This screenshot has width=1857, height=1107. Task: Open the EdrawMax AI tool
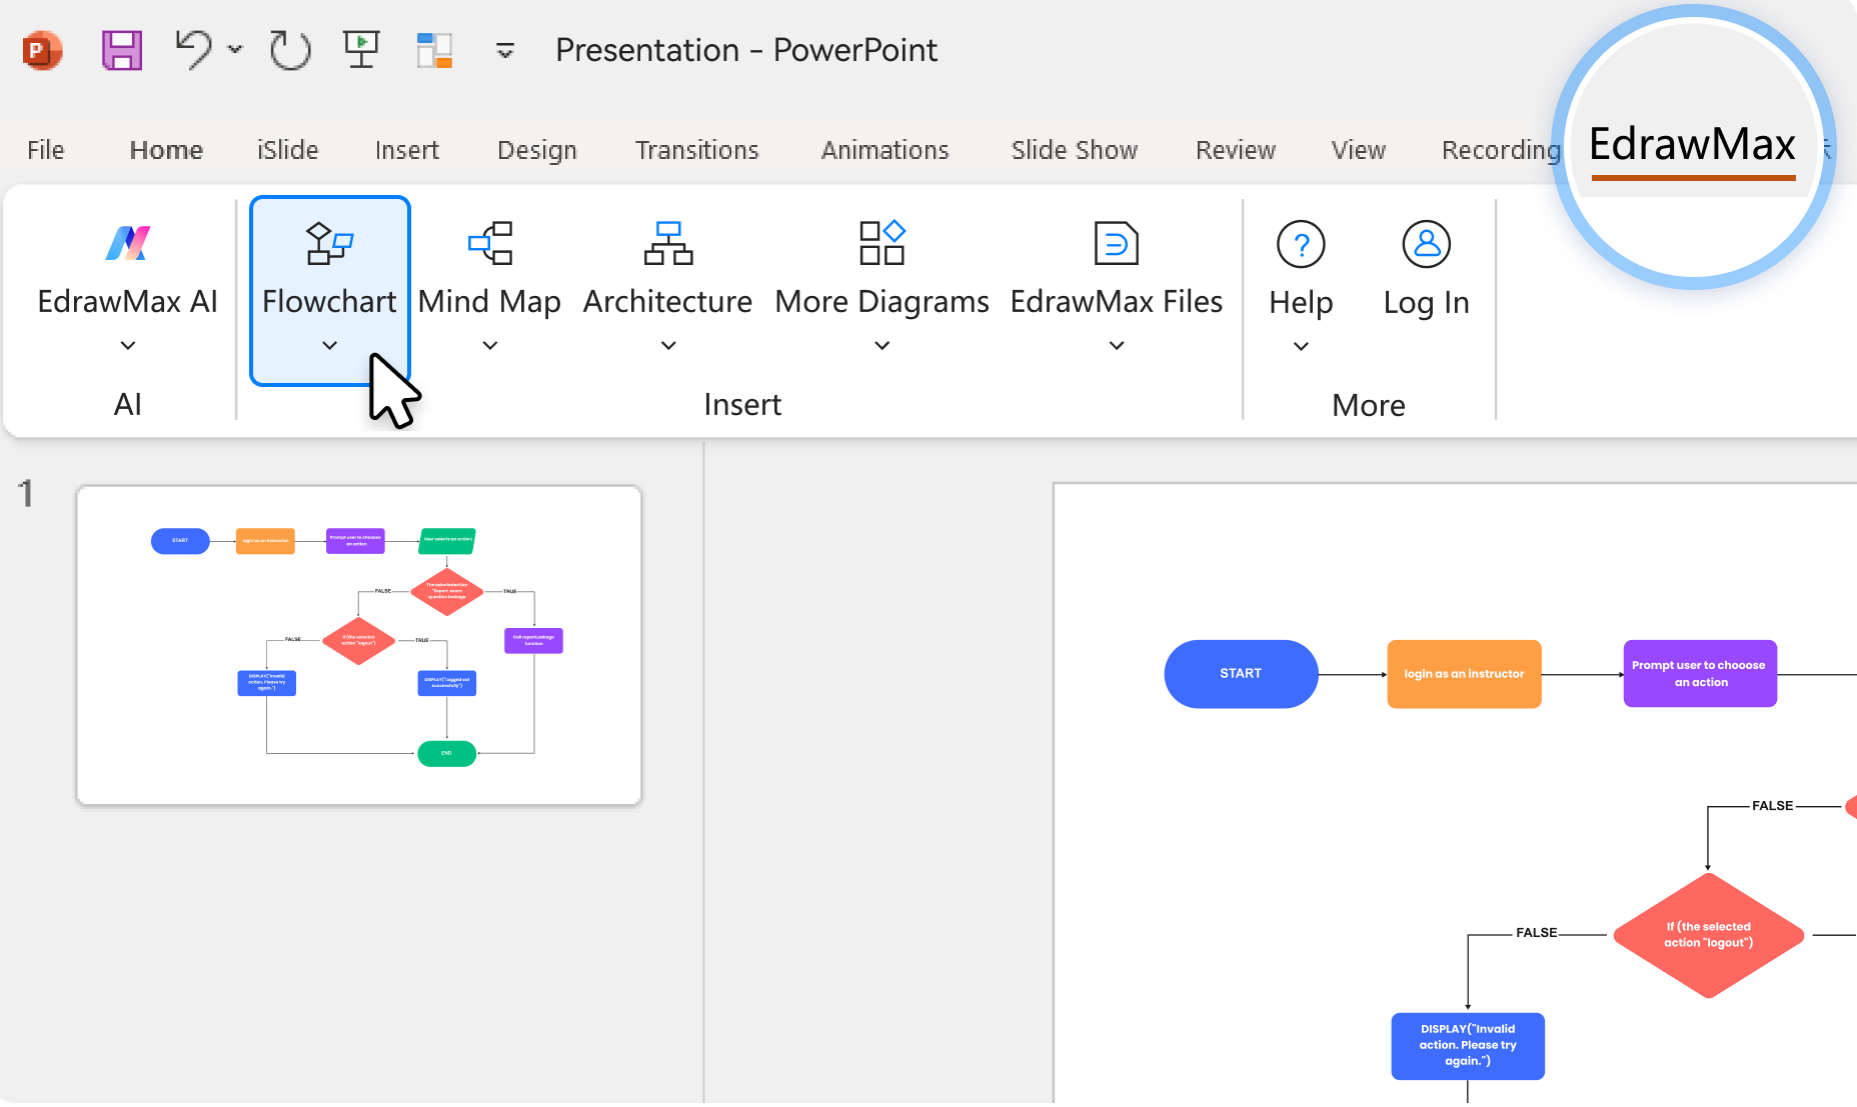coord(127,270)
